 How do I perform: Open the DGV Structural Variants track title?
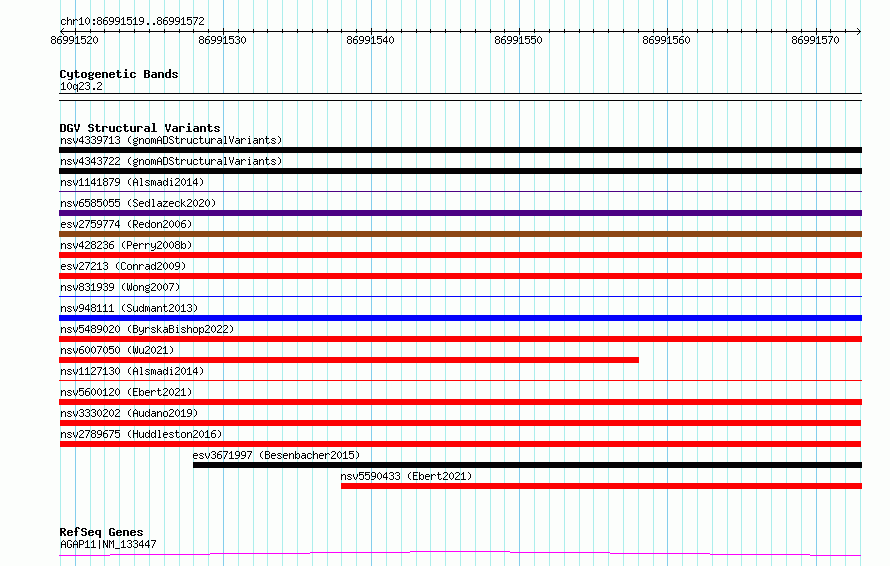(x=140, y=128)
